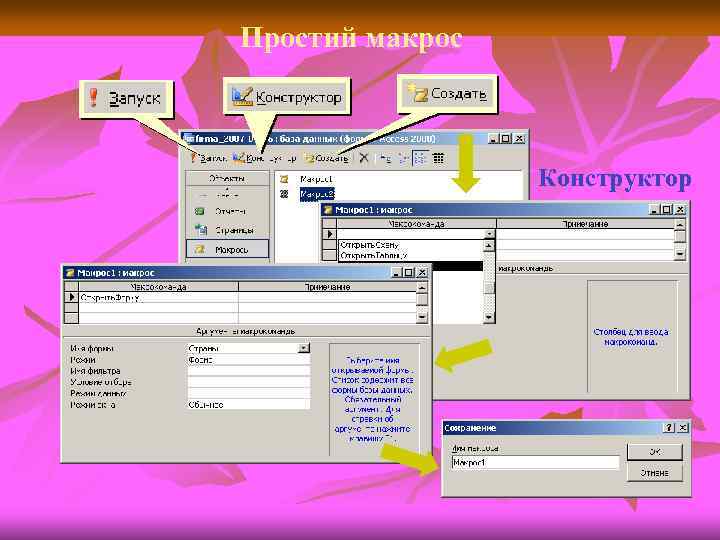This screenshot has width=720, height=540.
Task: Click Конструктор in the database window toolbar
Action: point(264,158)
